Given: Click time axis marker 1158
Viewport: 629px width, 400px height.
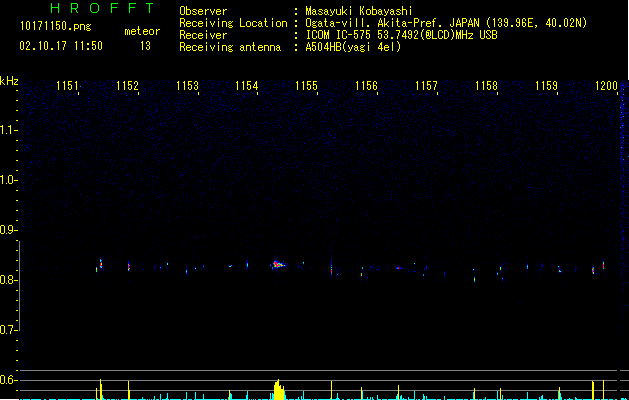Looking at the screenshot, I should pyautogui.click(x=486, y=86).
